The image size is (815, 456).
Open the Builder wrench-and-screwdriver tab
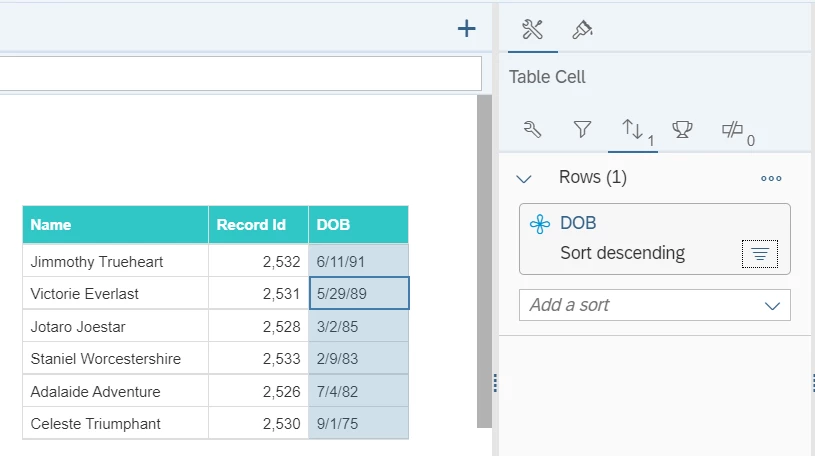(x=532, y=29)
